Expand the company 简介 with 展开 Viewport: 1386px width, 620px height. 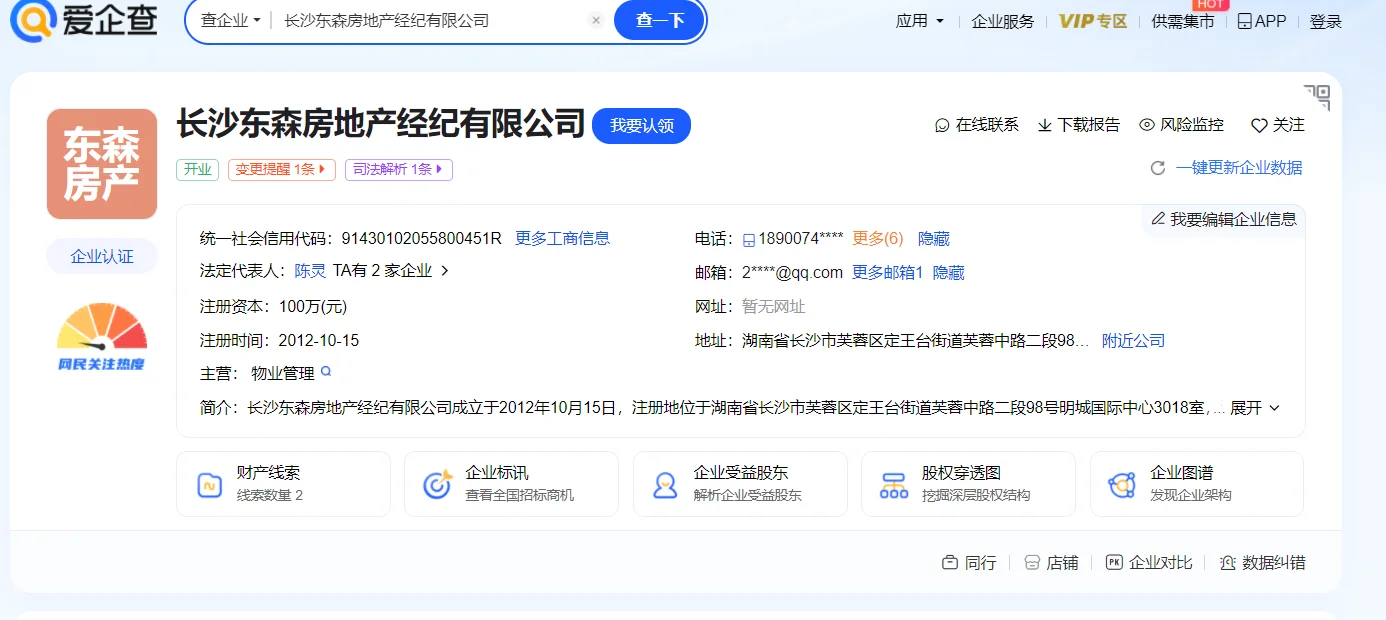point(1254,408)
